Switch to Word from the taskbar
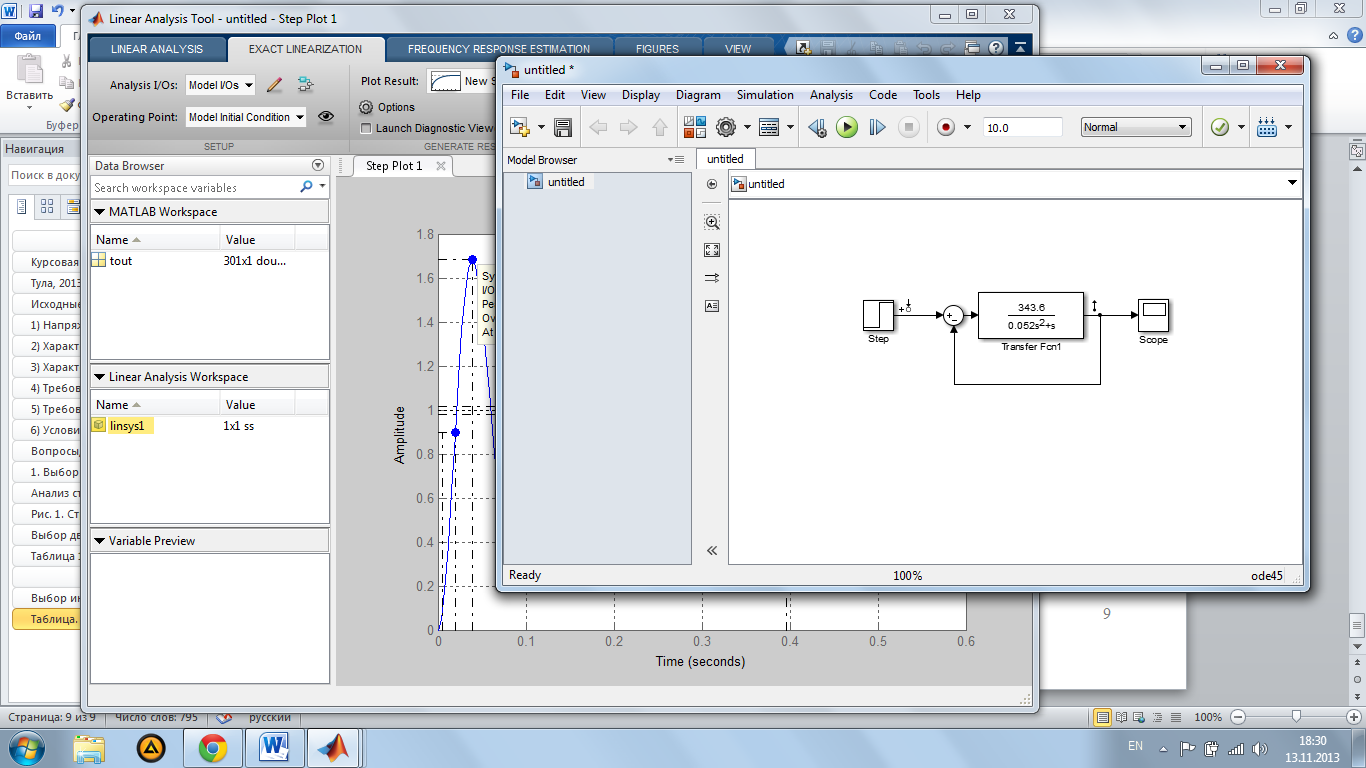1366x768 pixels. [x=274, y=747]
